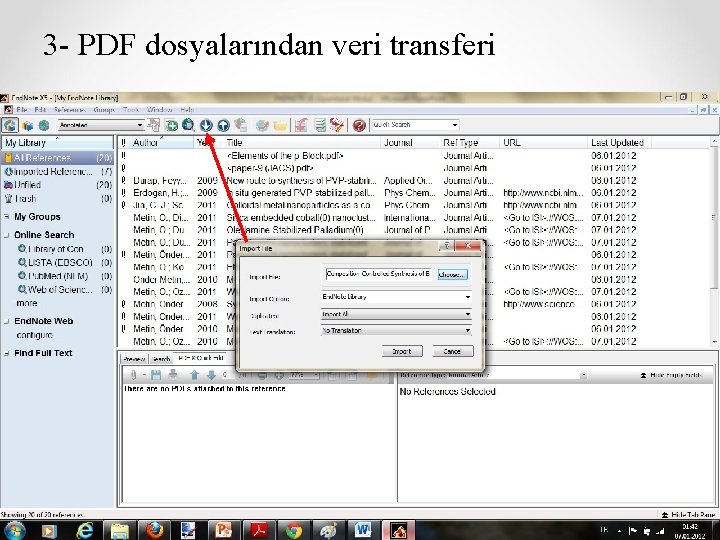Switch to the Preview tab
The image size is (720, 540).
[134, 359]
